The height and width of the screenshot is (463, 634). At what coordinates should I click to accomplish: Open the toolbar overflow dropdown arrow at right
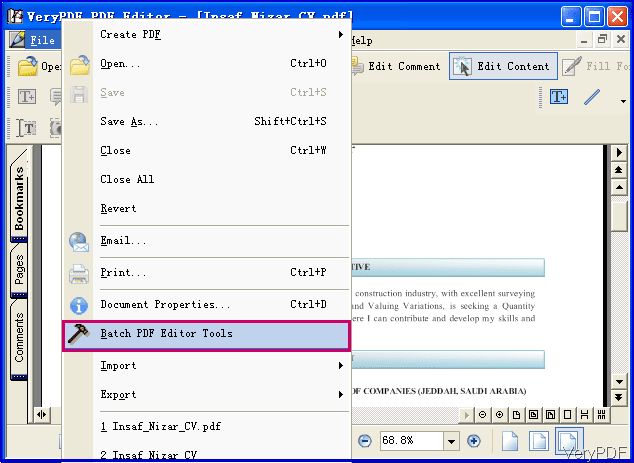tap(623, 101)
